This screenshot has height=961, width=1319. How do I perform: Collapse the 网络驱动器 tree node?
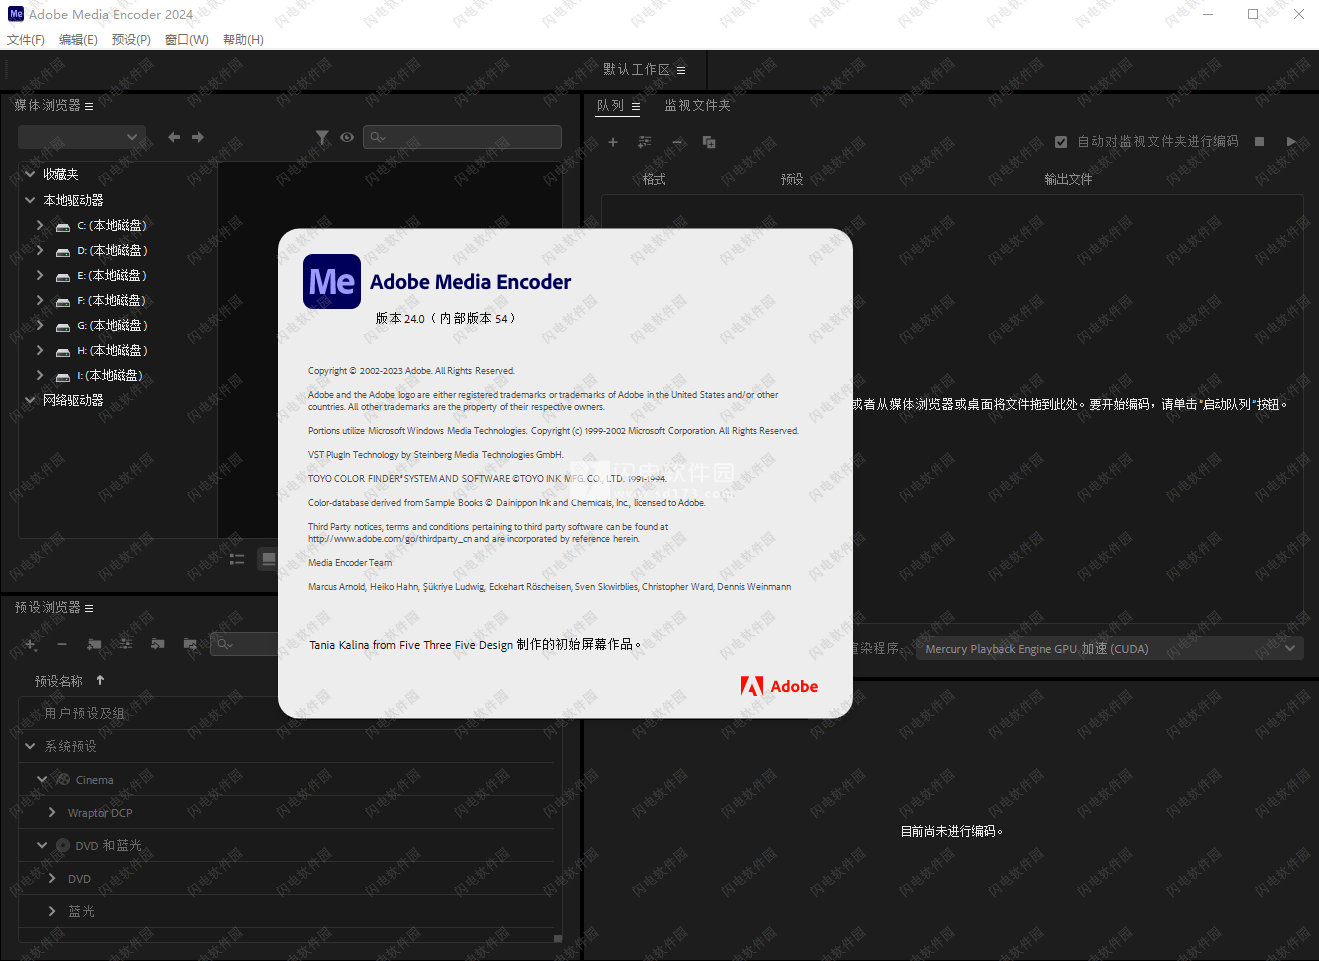30,399
